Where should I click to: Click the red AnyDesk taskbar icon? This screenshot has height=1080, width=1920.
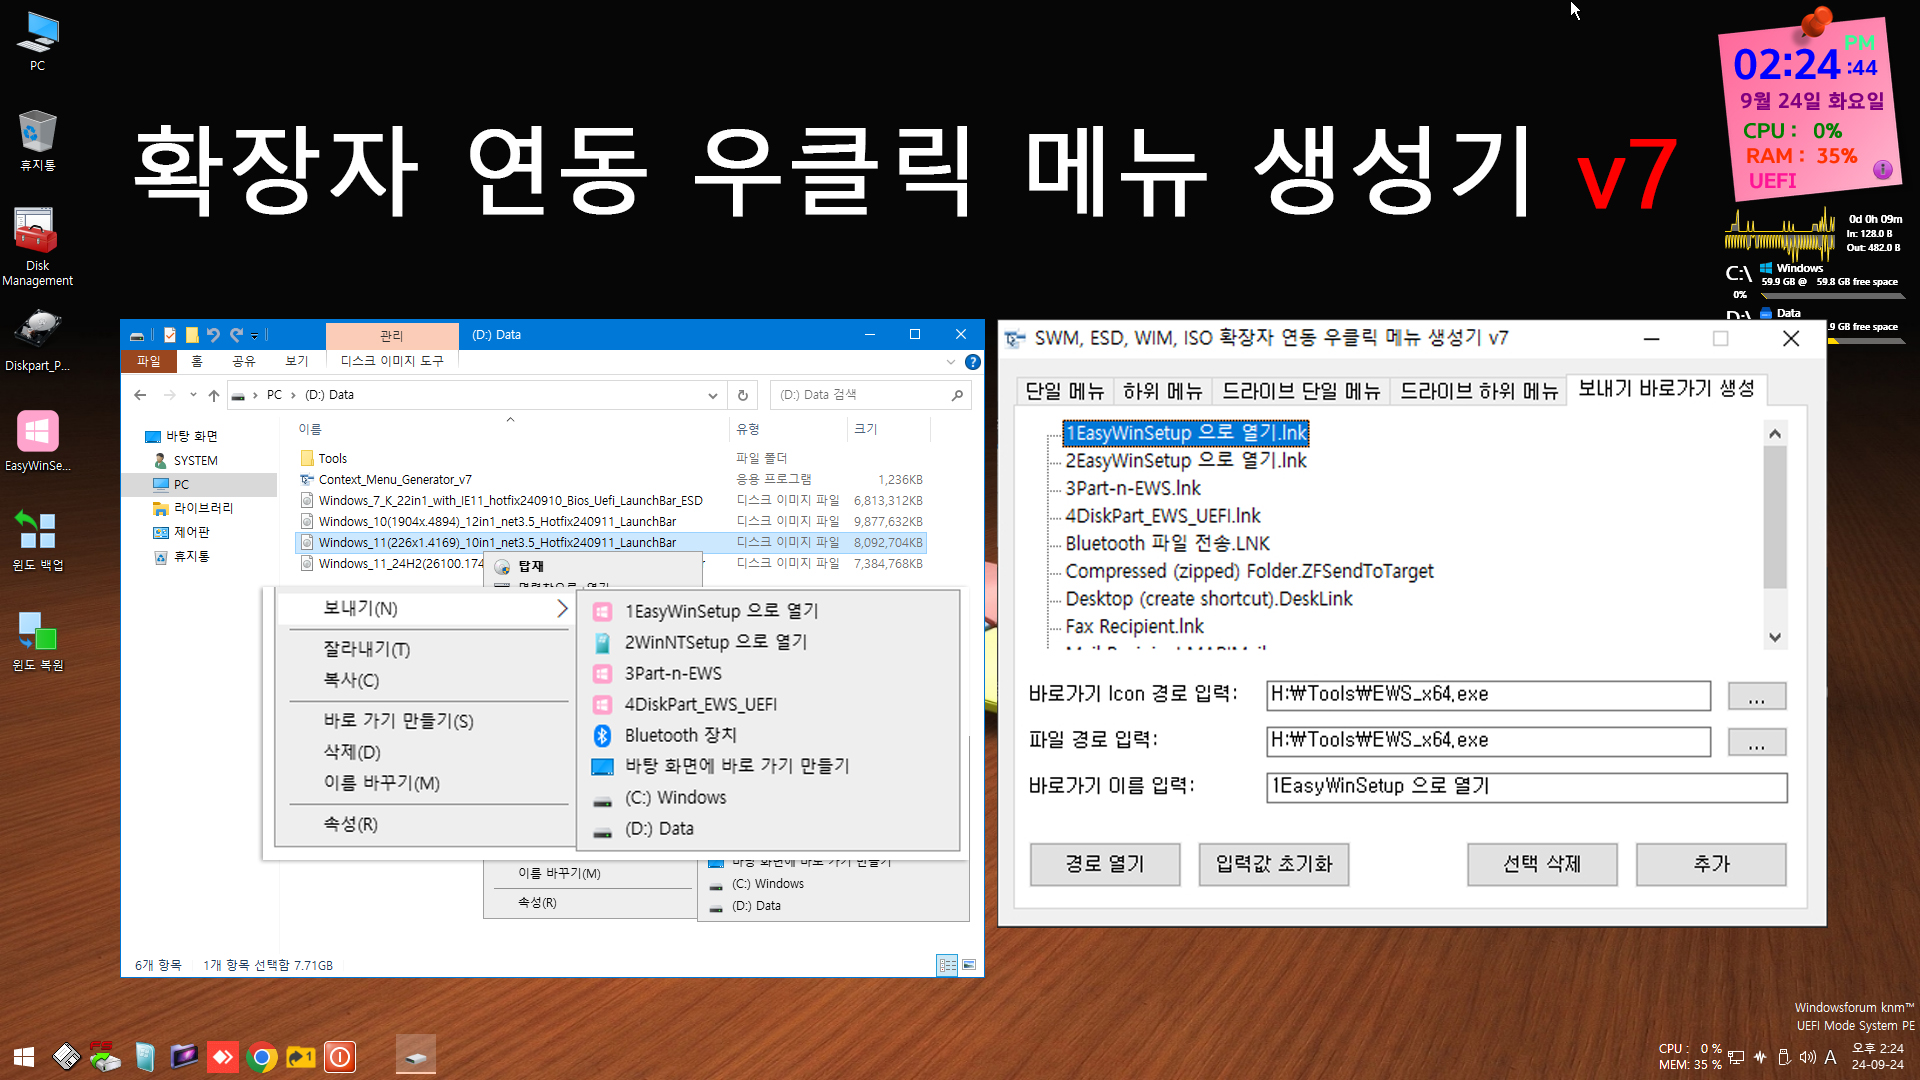(223, 1057)
